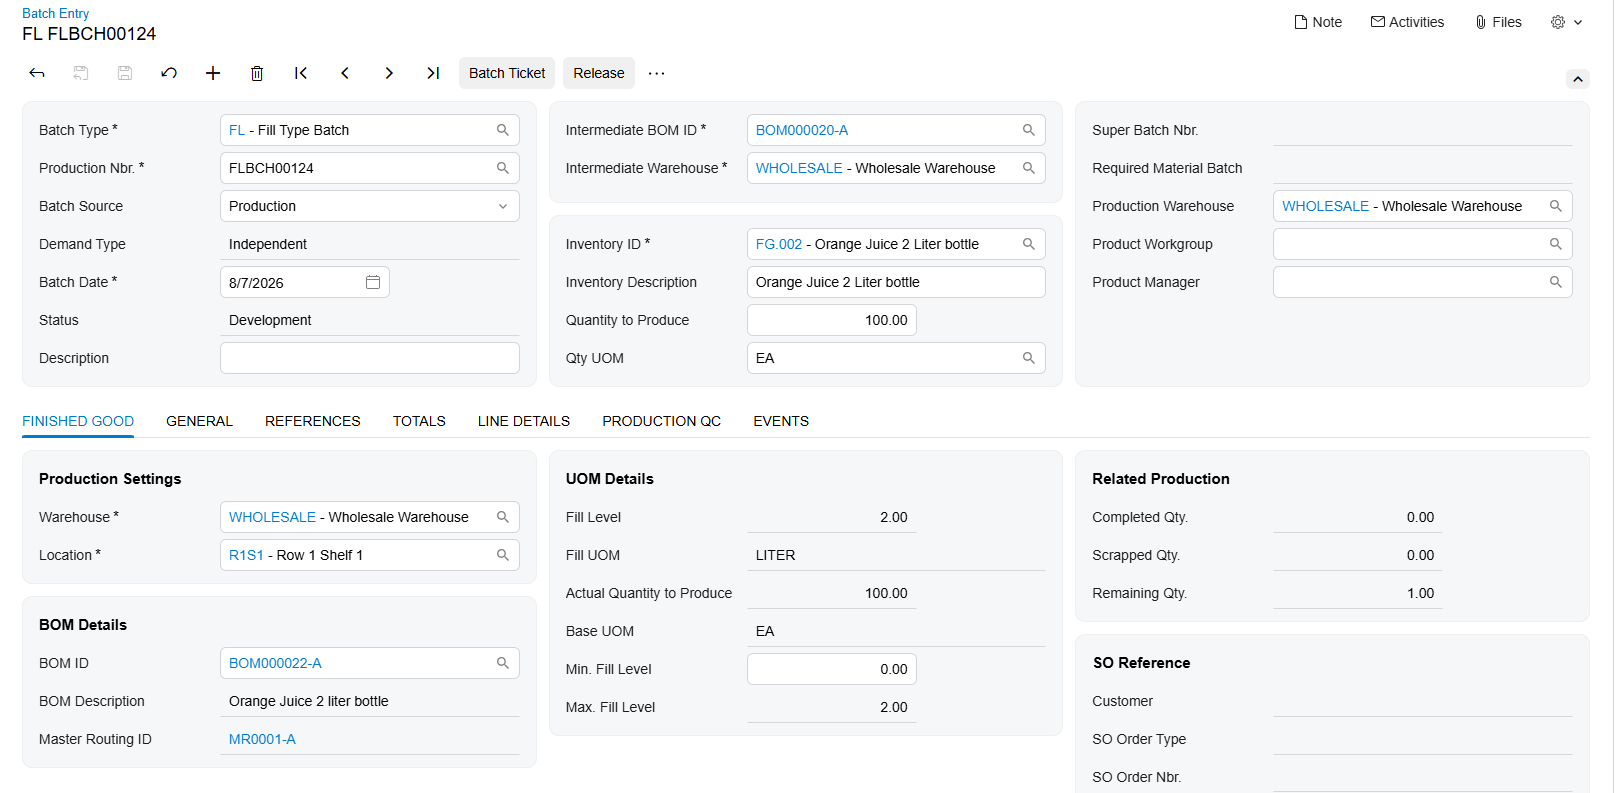Switch to the Production QC tab
The width and height of the screenshot is (1615, 793).
(662, 421)
